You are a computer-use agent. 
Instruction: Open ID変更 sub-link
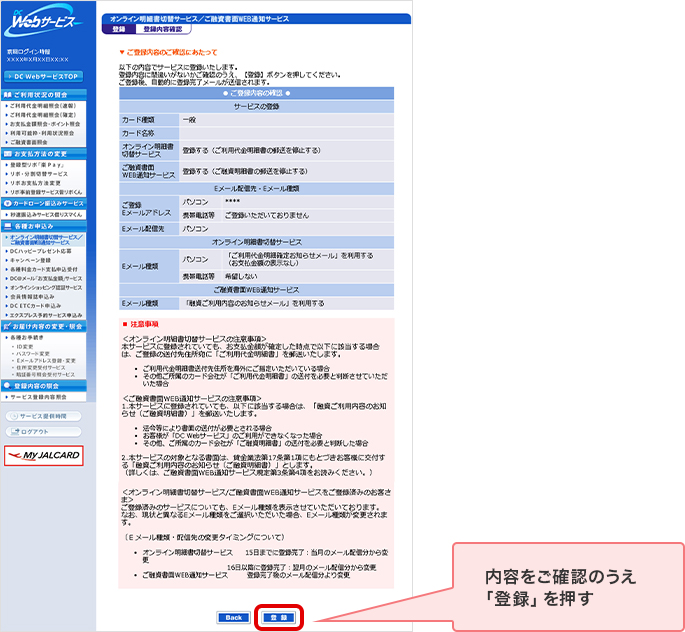[24, 347]
